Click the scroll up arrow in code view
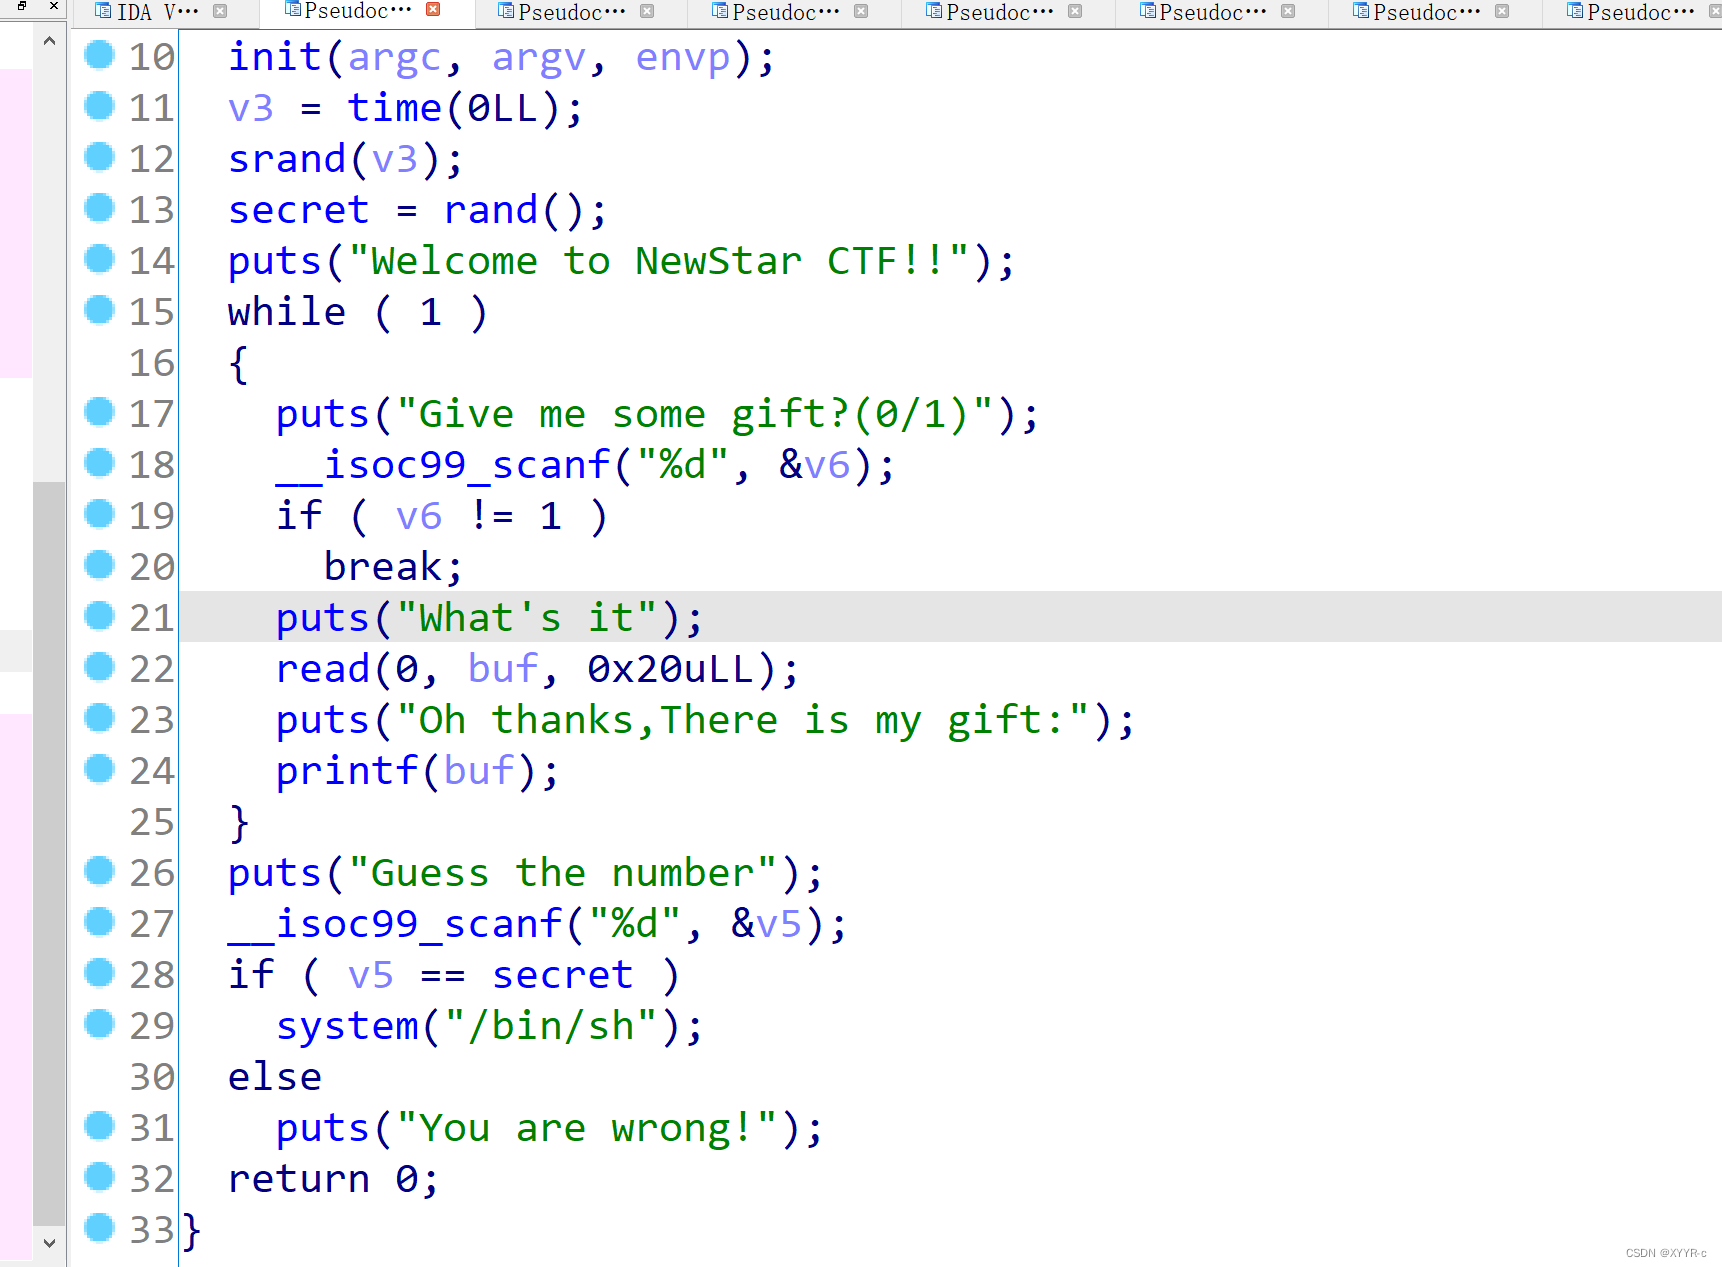Image resolution: width=1722 pixels, height=1267 pixels. (x=49, y=42)
